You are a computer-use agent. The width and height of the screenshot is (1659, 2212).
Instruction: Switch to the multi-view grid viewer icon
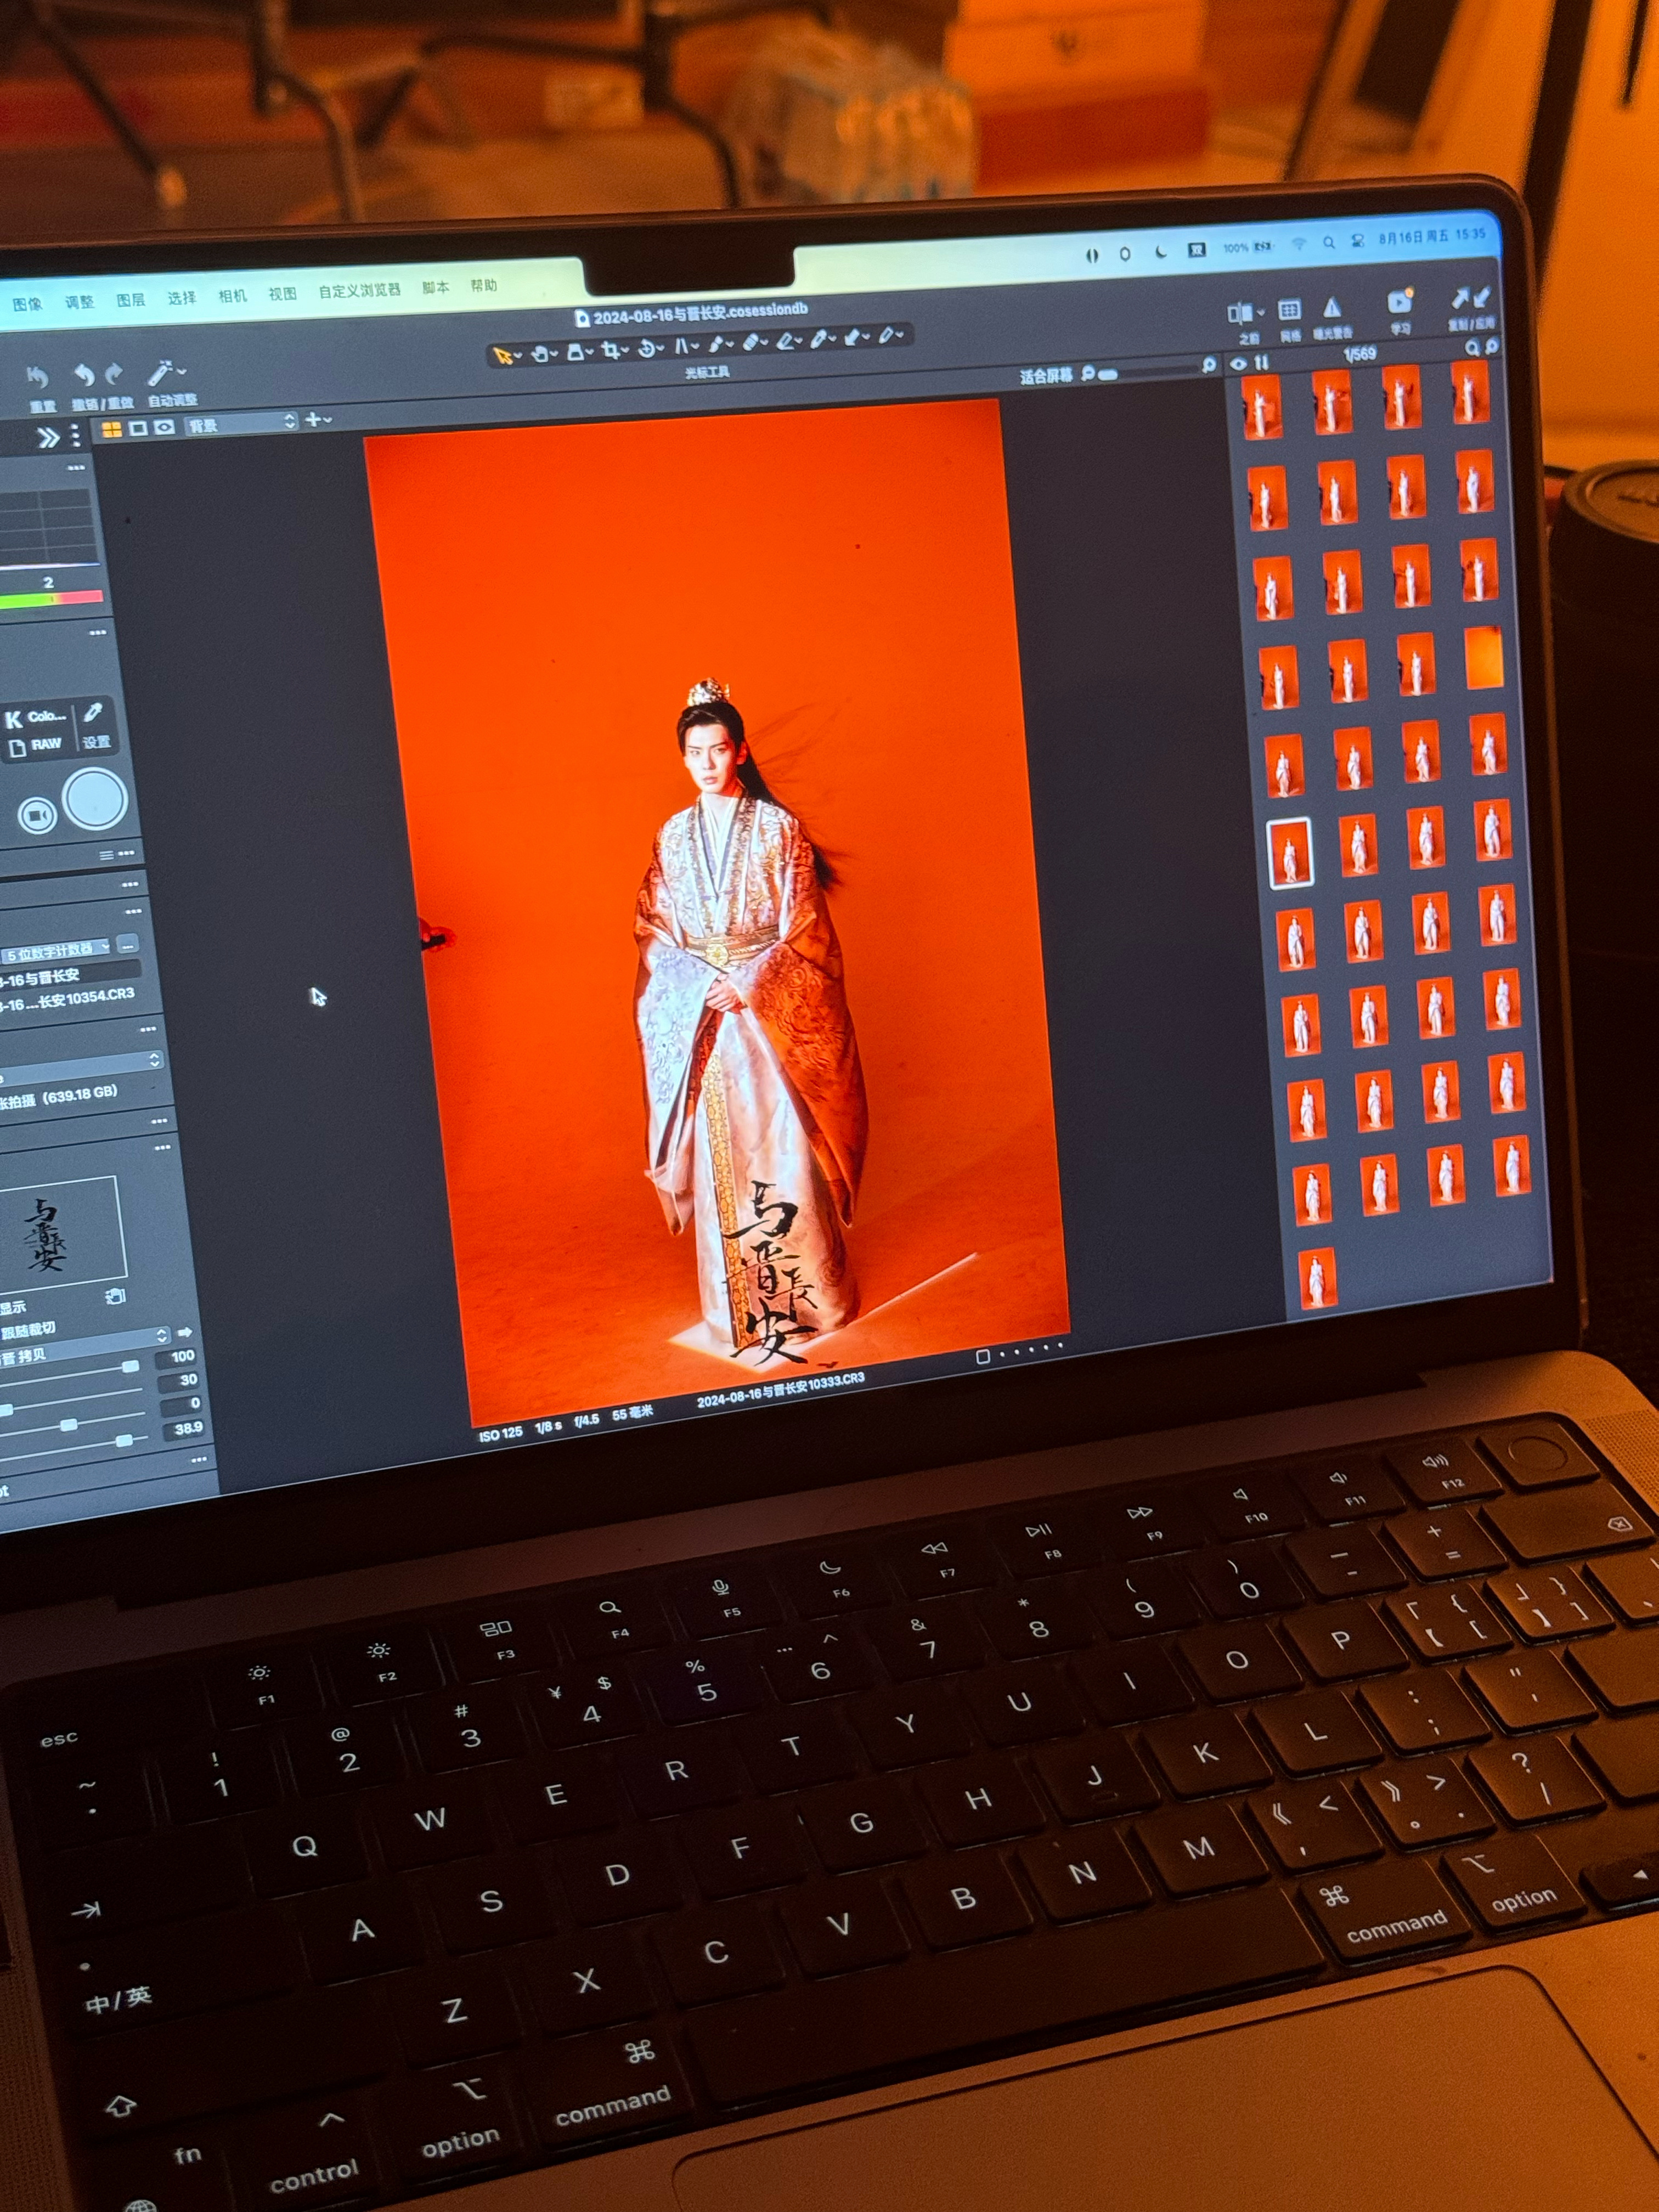click(112, 429)
